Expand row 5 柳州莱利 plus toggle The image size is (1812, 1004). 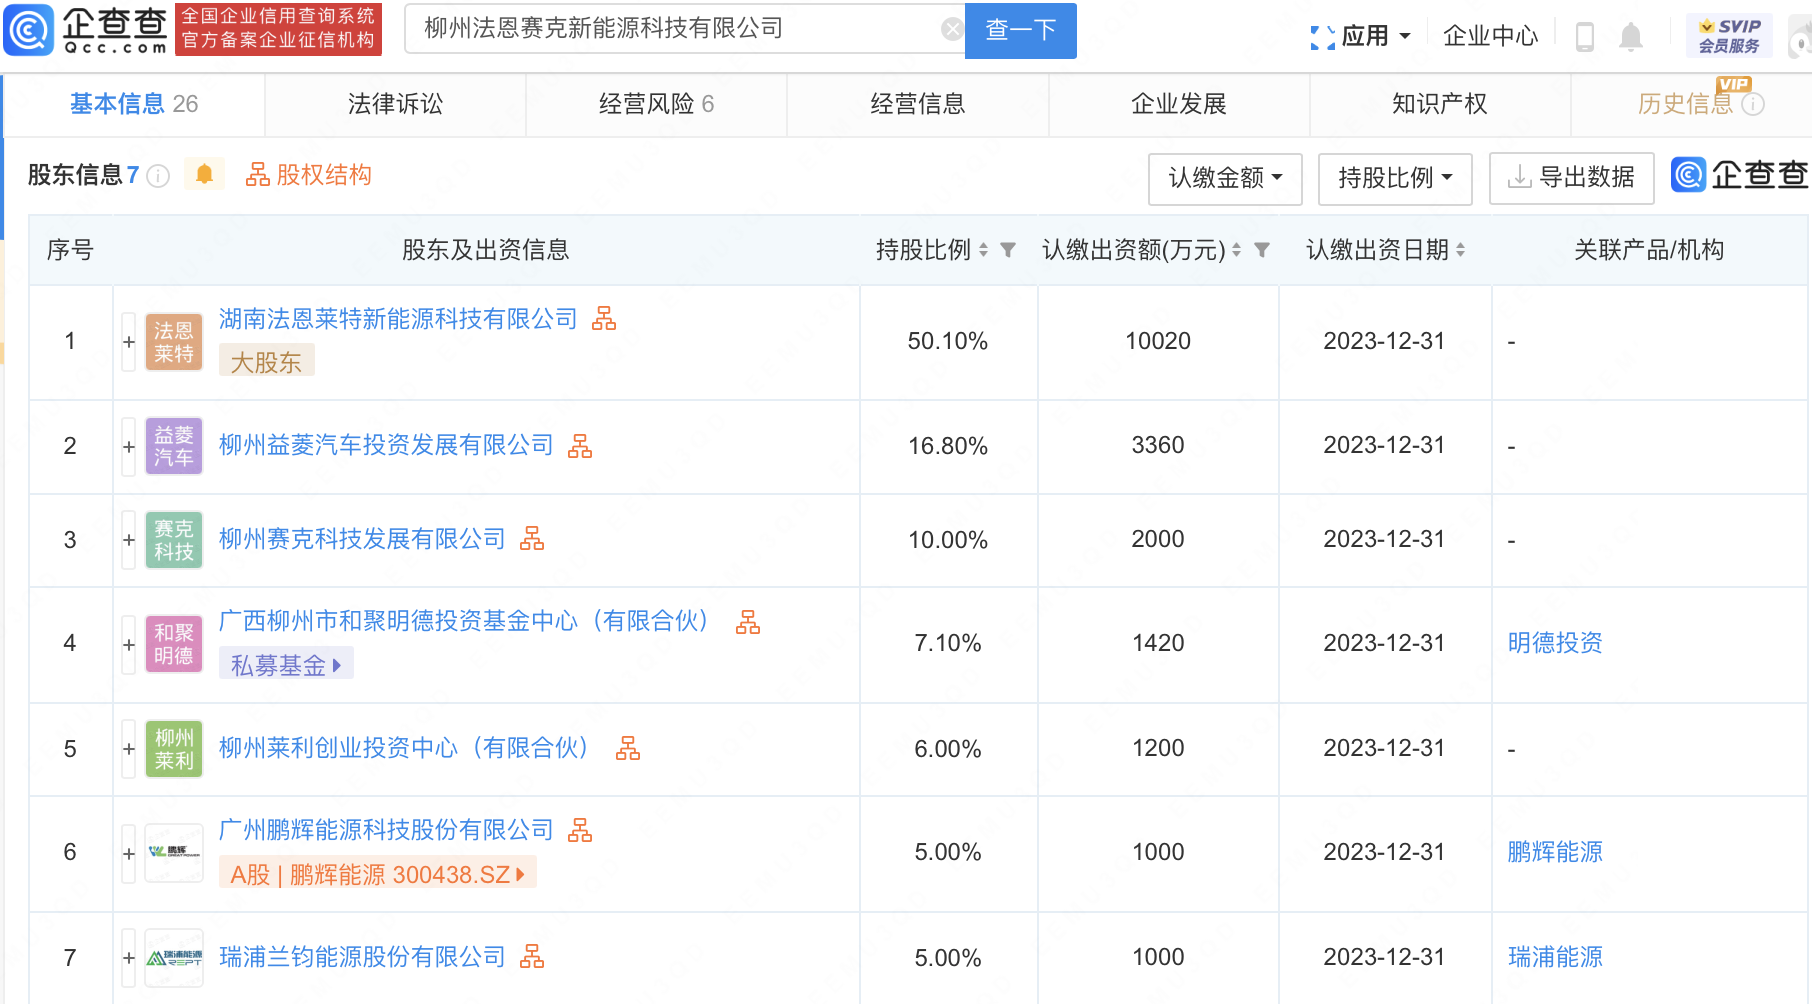coord(129,749)
